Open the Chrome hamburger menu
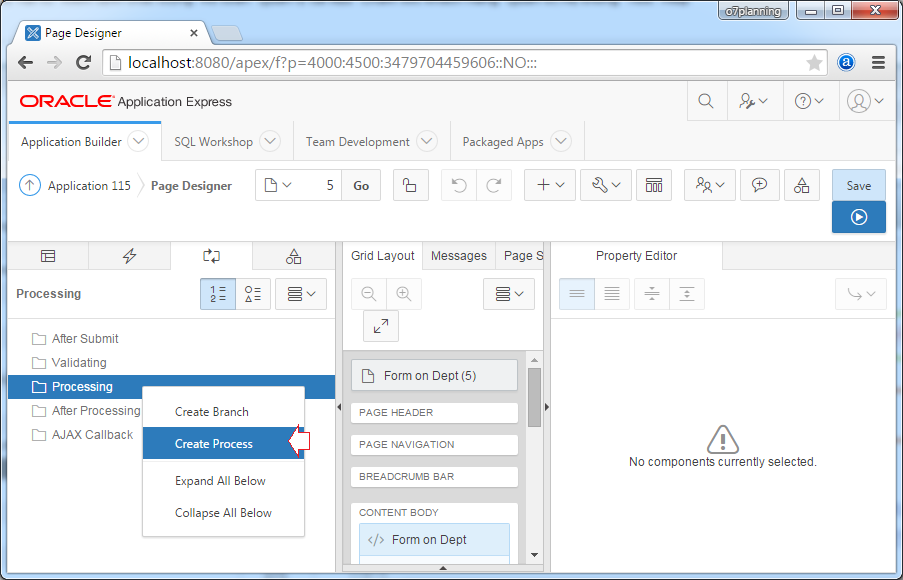 pos(878,63)
